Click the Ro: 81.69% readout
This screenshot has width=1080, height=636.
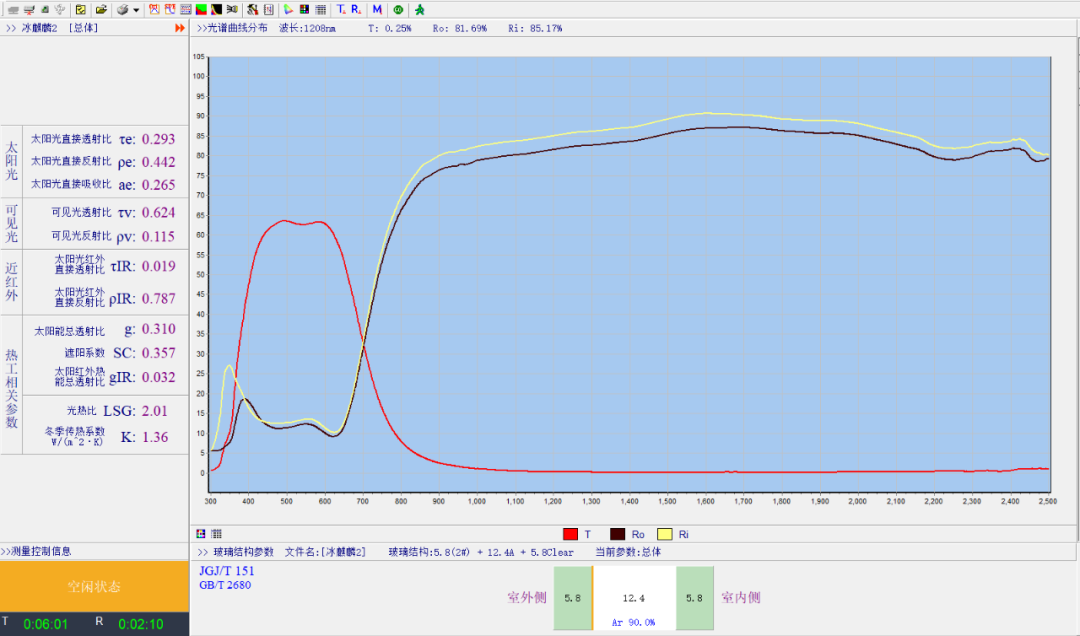pyautogui.click(x=459, y=28)
